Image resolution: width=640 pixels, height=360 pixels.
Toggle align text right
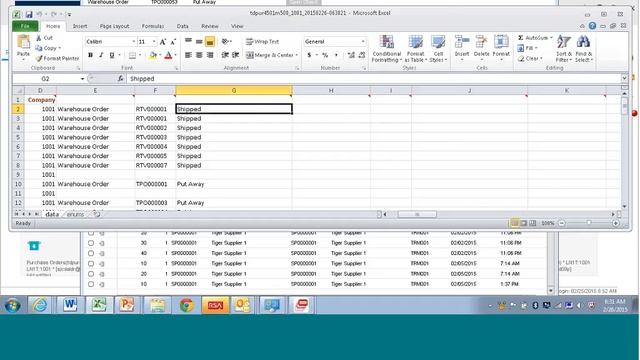coord(210,55)
